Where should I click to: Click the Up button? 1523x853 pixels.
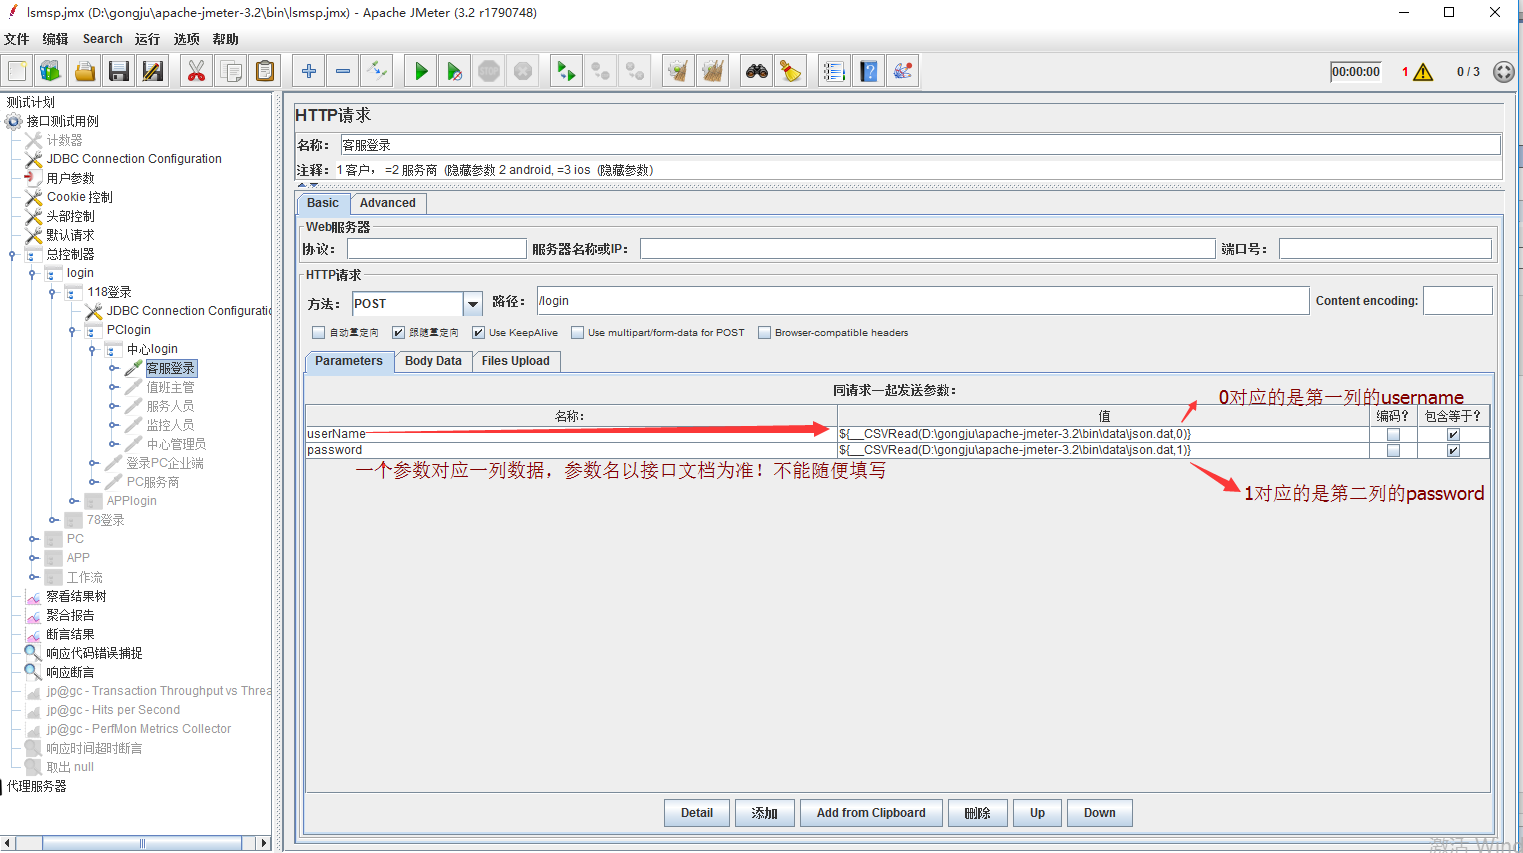(1038, 813)
